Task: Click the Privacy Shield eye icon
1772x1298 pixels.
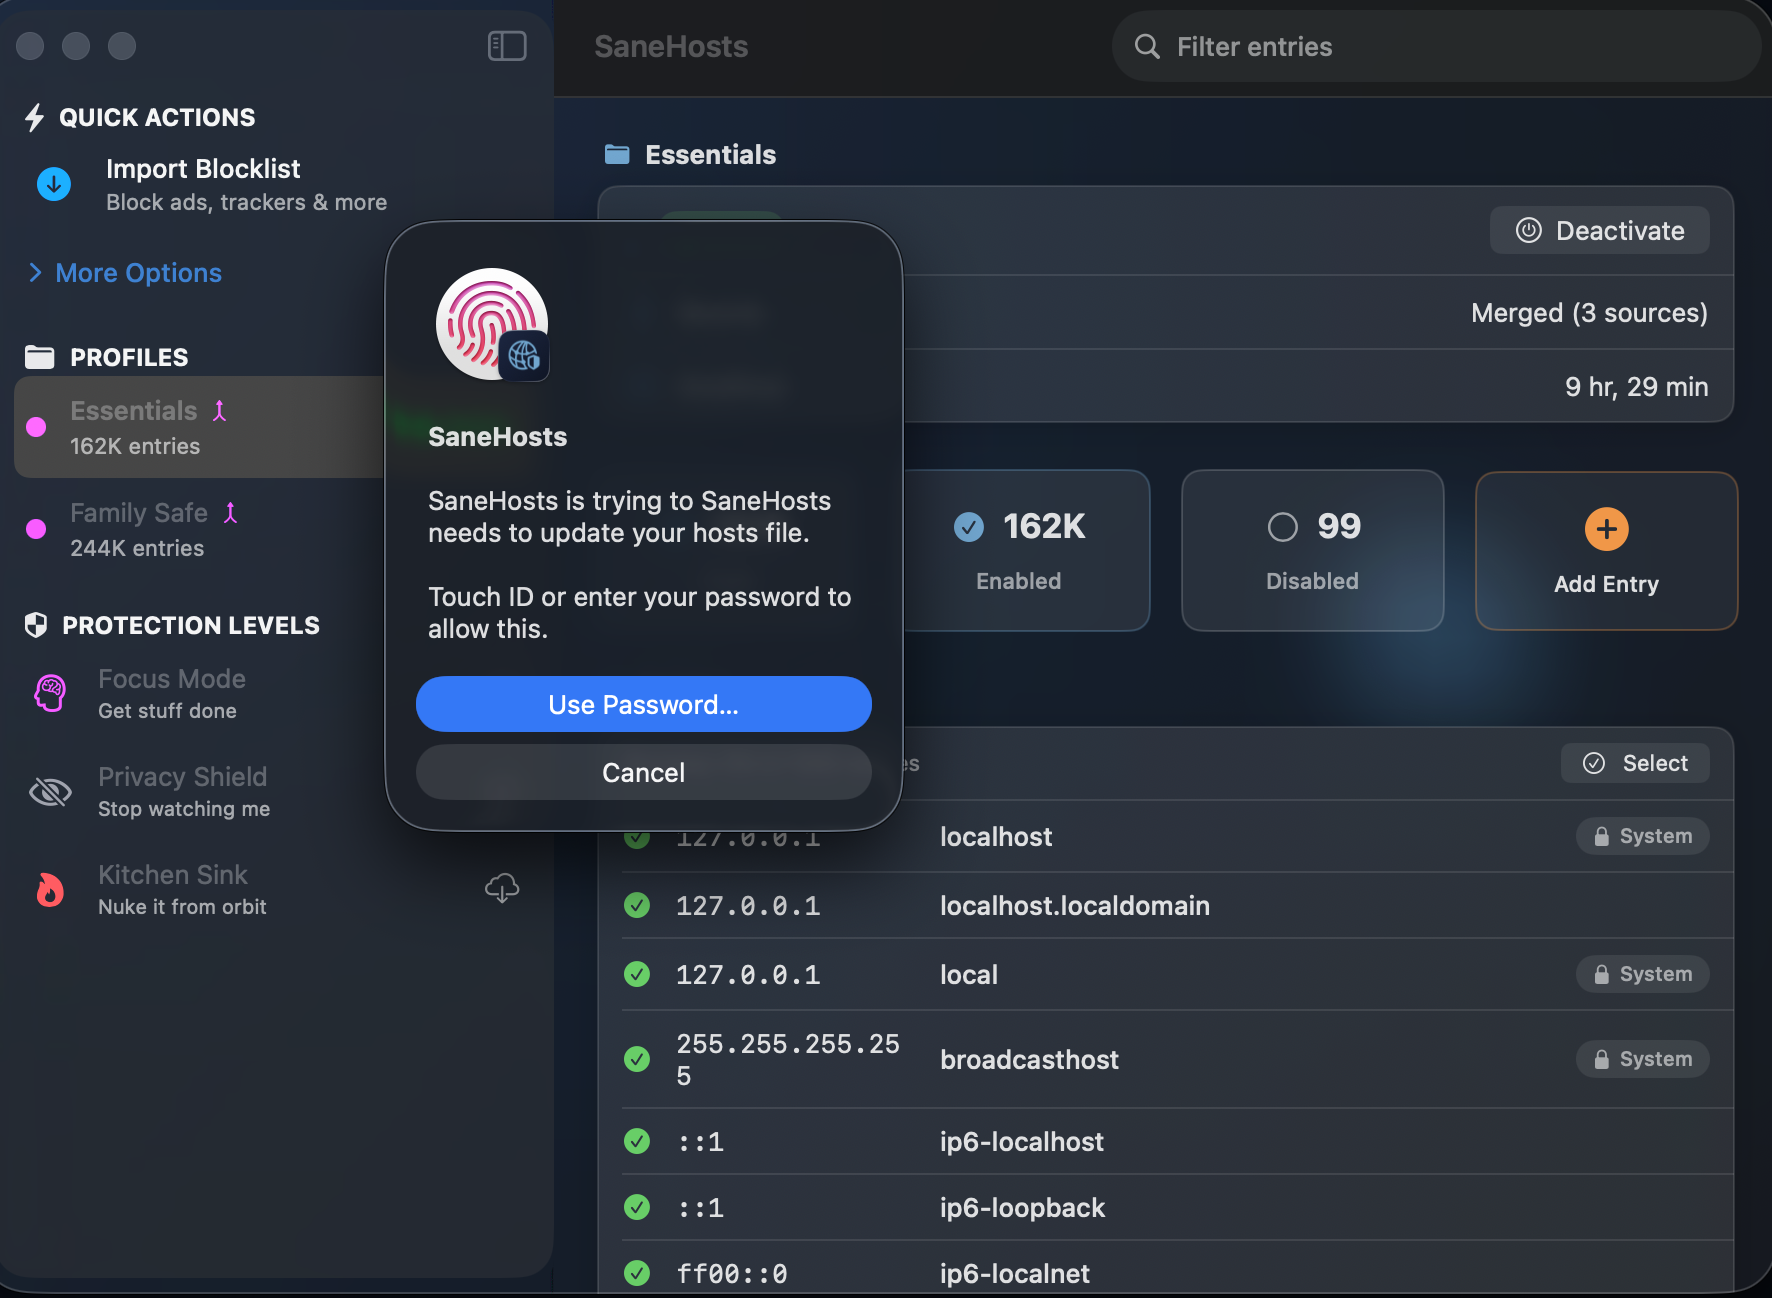Action: (49, 791)
